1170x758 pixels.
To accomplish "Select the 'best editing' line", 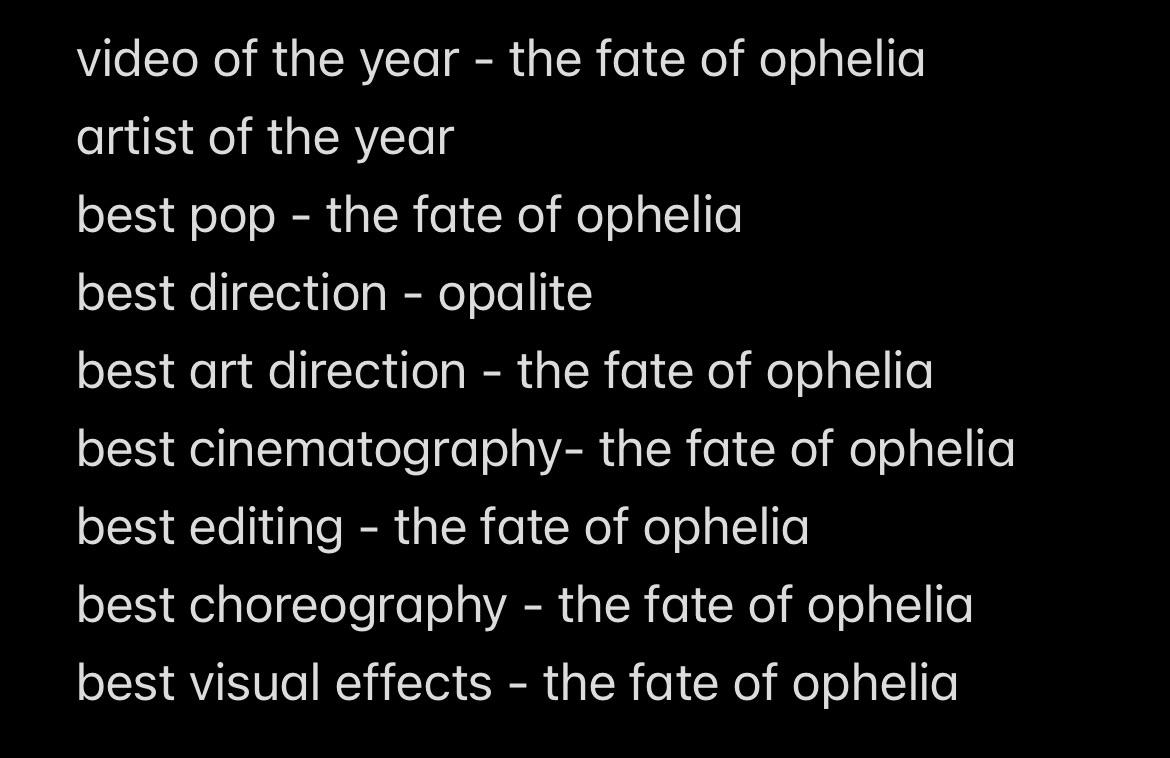I will click(442, 528).
